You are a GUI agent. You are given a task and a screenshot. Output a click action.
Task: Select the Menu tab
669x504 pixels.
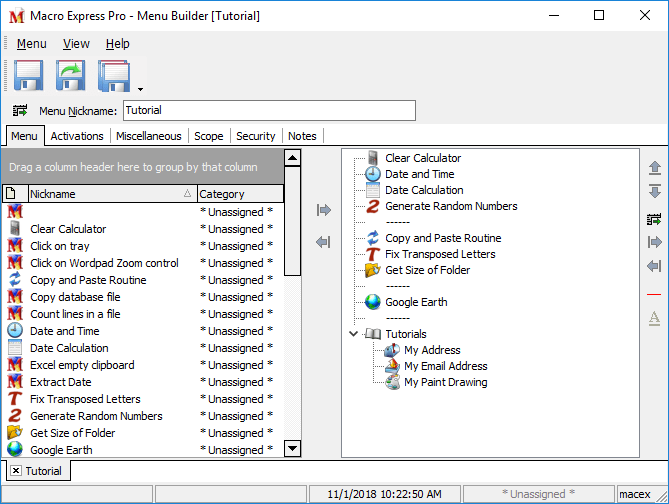[x=24, y=136]
